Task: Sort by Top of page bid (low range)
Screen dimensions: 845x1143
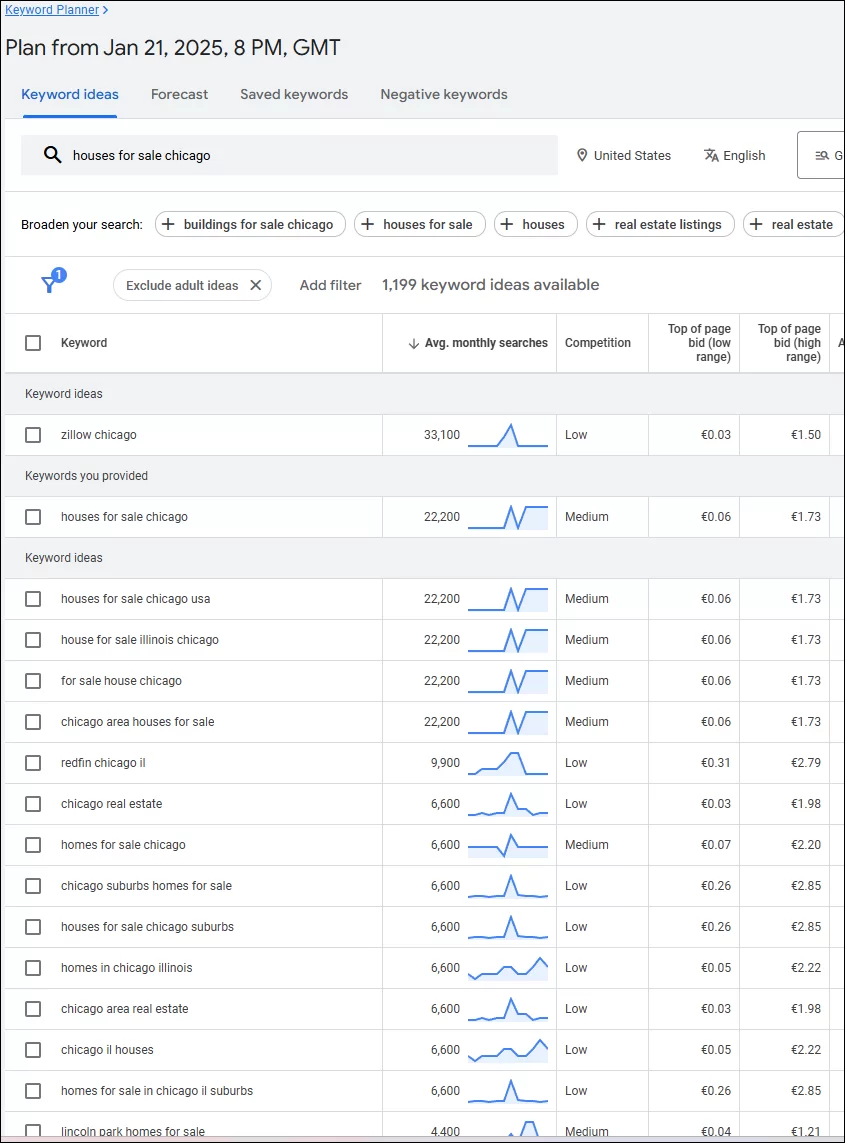Action: (699, 343)
